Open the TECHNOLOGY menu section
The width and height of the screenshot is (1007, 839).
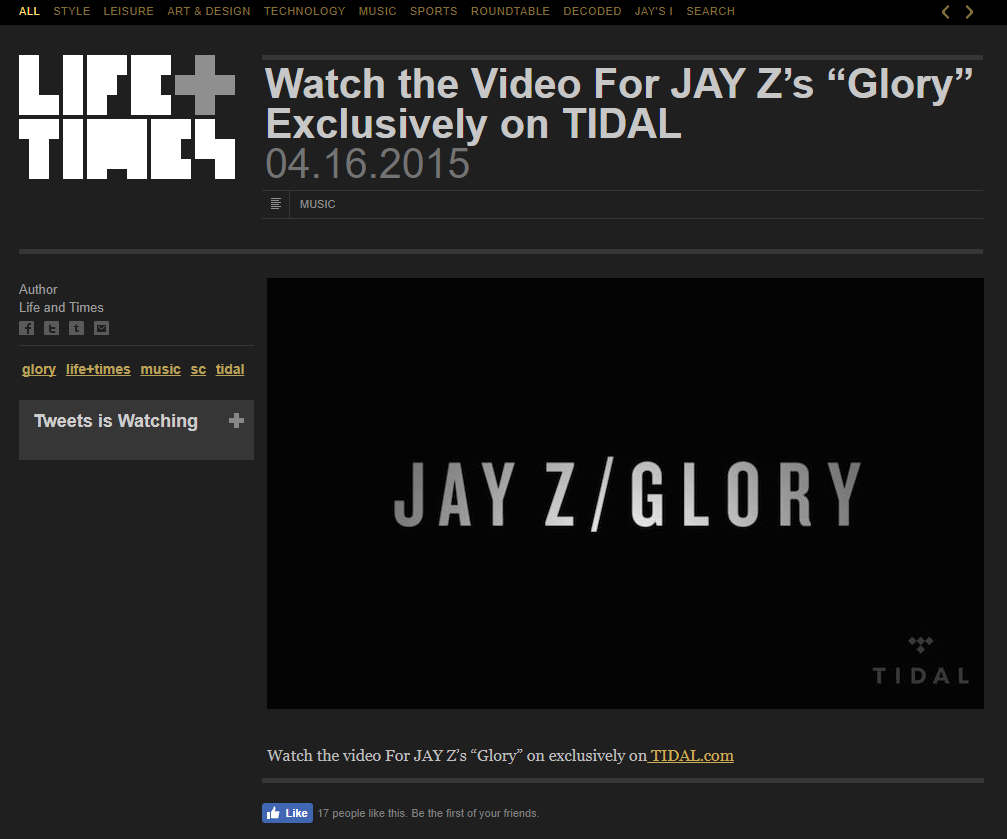tap(304, 12)
